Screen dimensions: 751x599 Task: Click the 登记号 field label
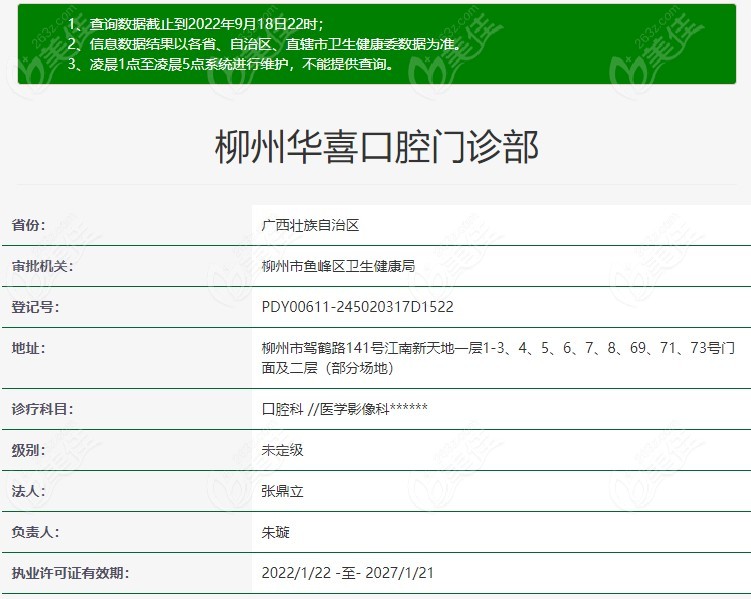click(35, 307)
